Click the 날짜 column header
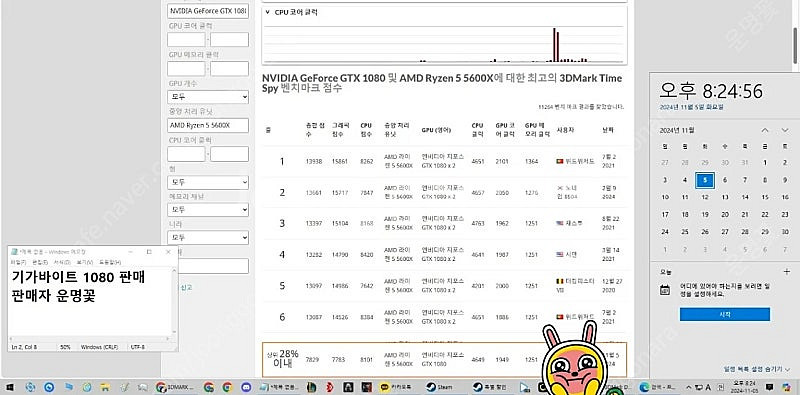The image size is (800, 395). 608,130
